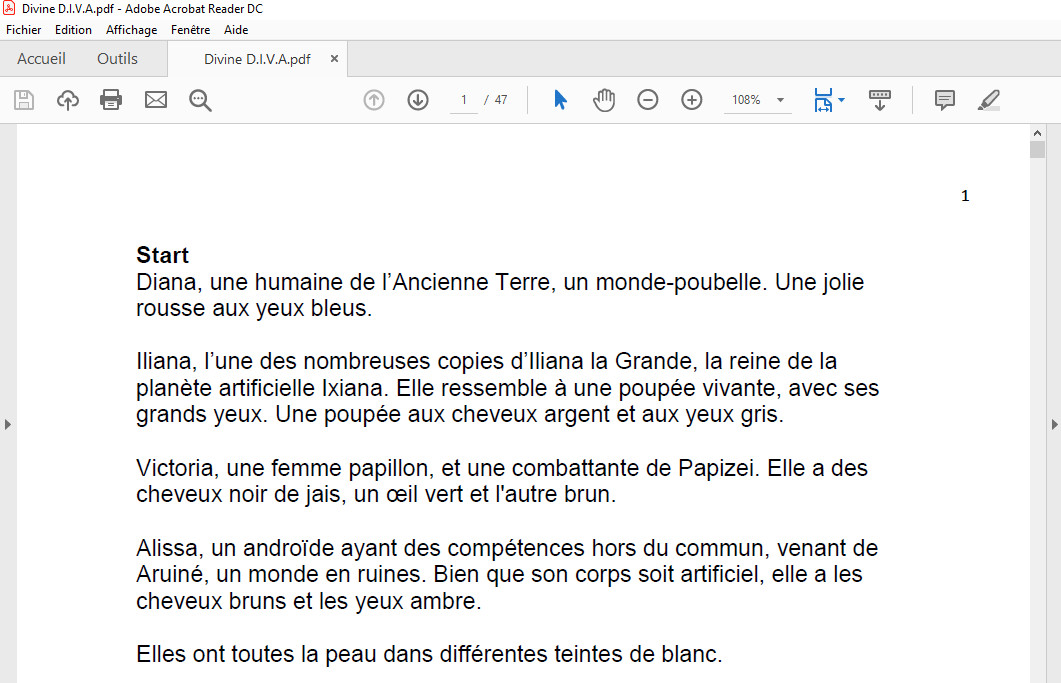Image resolution: width=1061 pixels, height=683 pixels.
Task: Send file by email envelope icon
Action: (156, 100)
